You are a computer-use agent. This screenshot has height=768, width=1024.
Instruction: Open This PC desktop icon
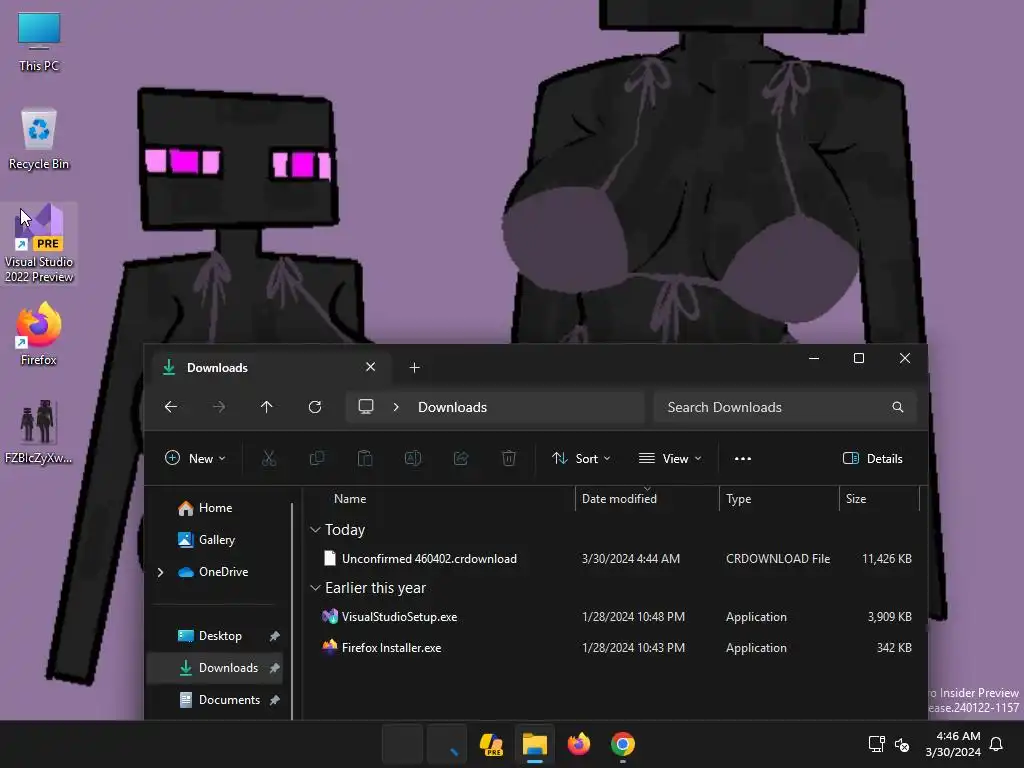tap(39, 42)
